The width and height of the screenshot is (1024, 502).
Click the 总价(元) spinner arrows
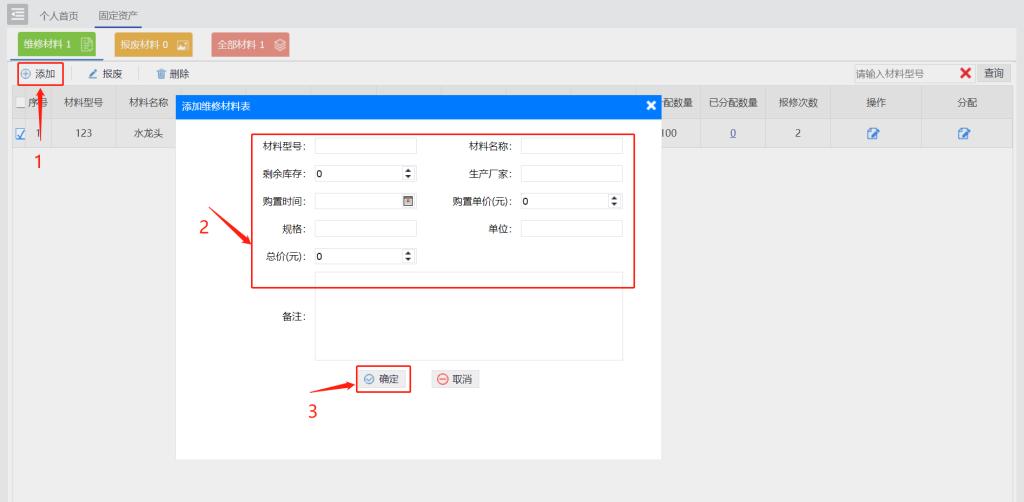click(408, 256)
